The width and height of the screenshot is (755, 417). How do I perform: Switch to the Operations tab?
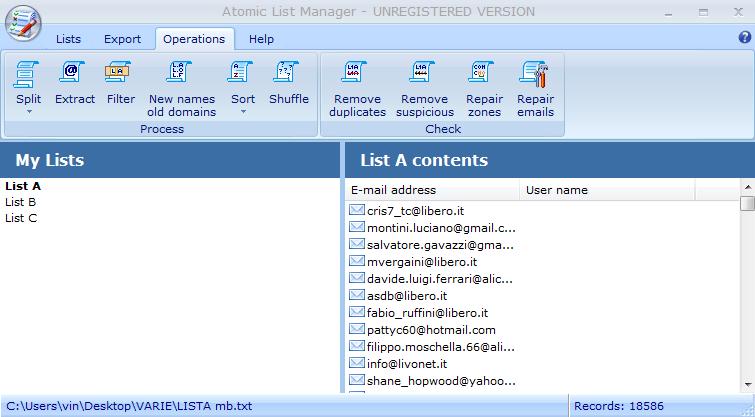[194, 39]
